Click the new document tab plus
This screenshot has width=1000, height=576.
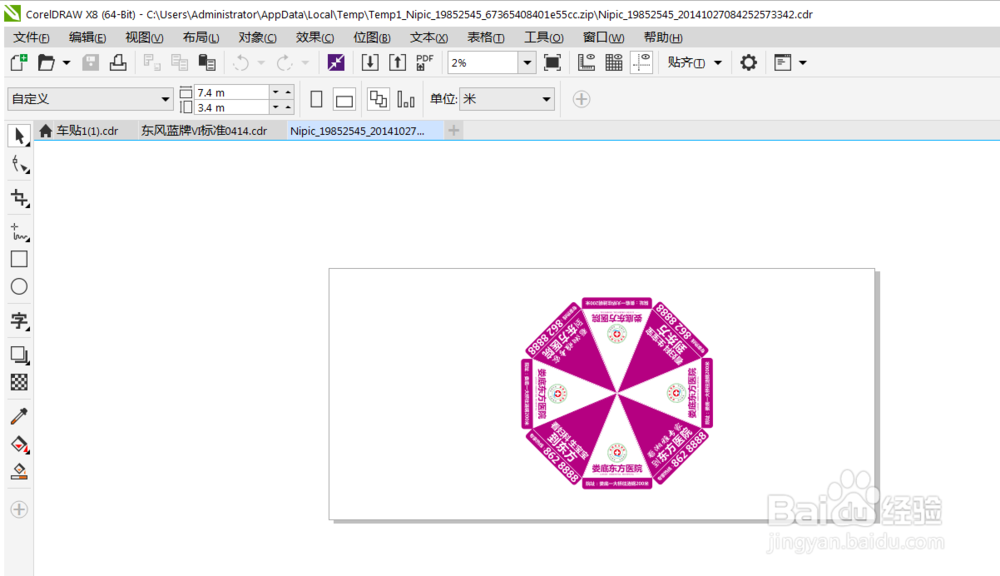(x=453, y=131)
